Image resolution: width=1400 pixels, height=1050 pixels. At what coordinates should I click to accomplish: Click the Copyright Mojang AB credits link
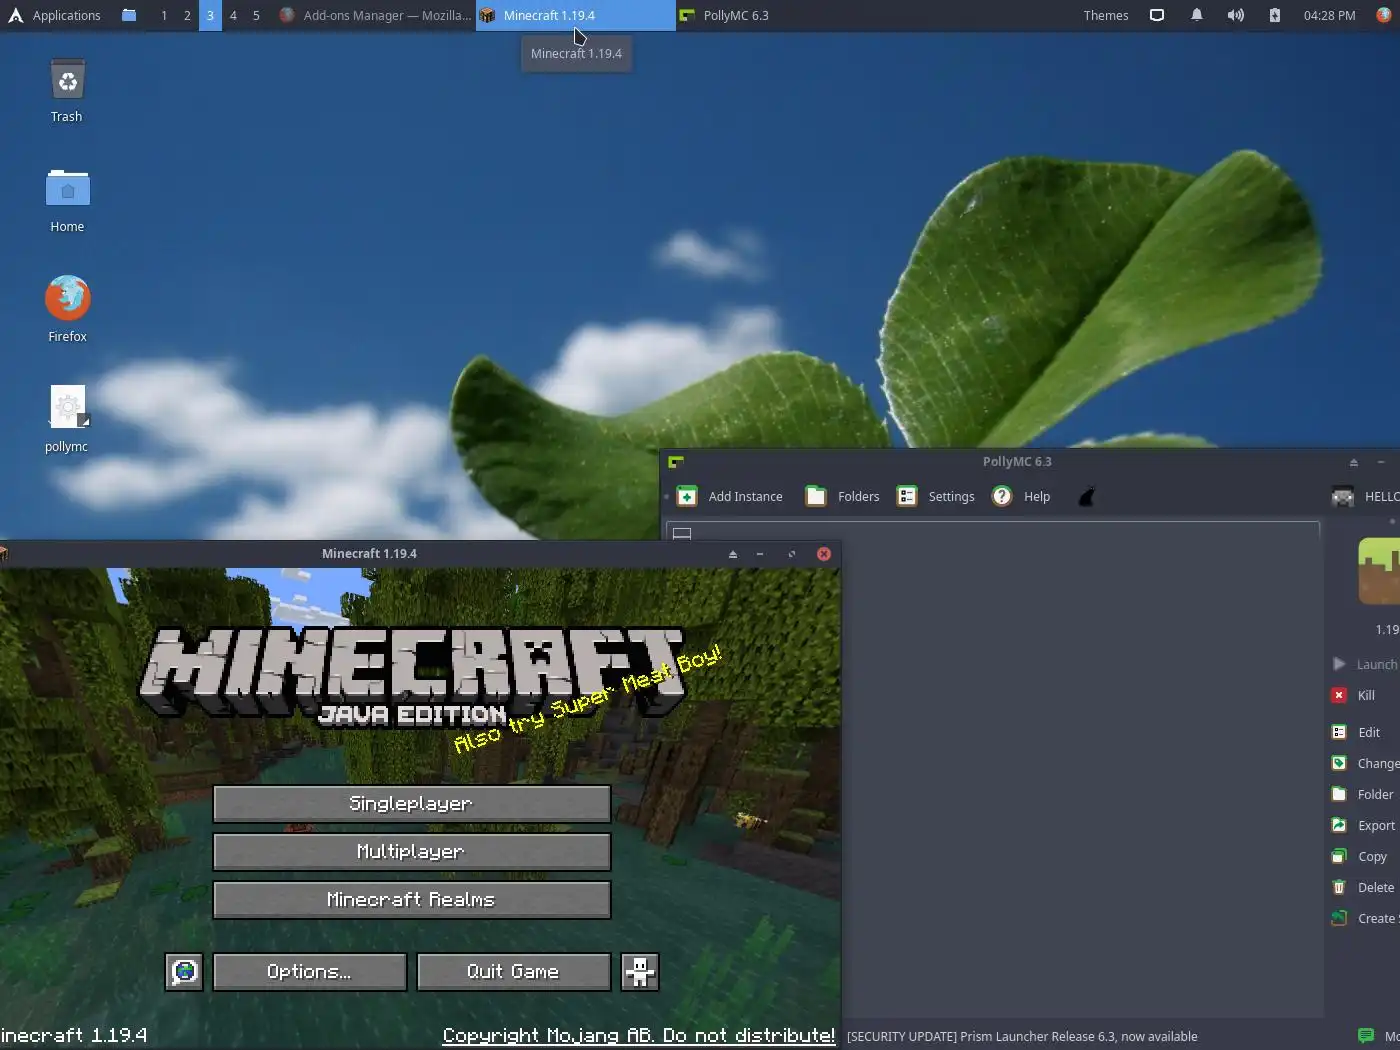(x=638, y=1036)
